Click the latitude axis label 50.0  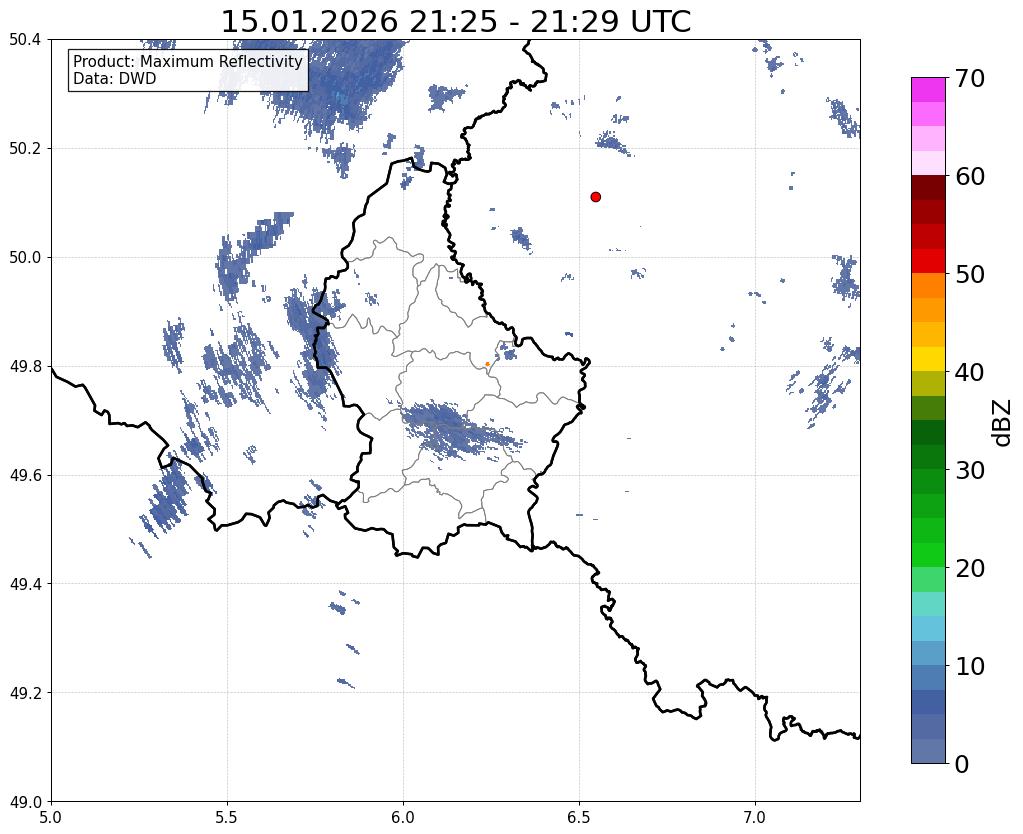tap(25, 257)
